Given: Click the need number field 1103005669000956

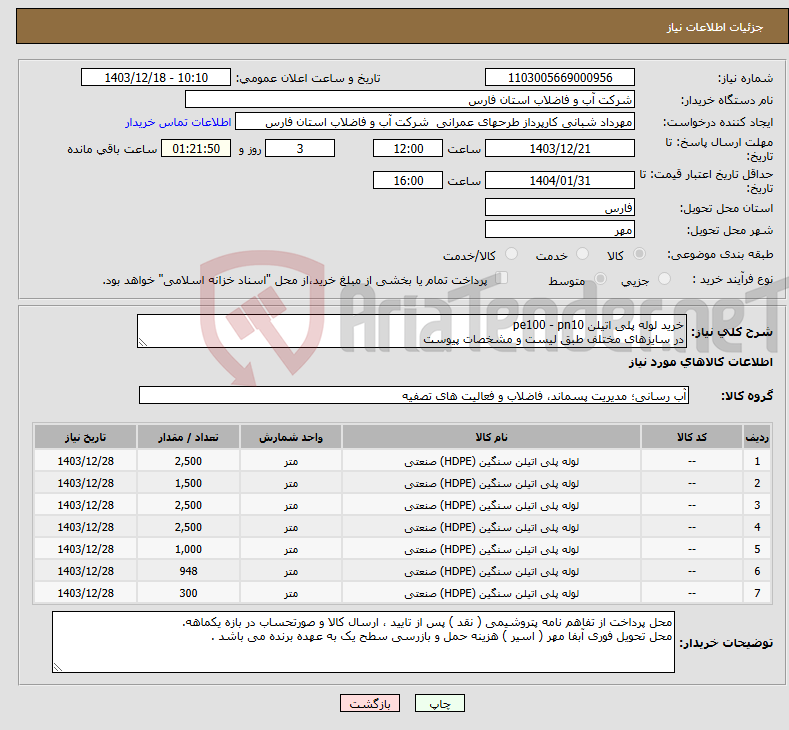Looking at the screenshot, I should click(560, 77).
